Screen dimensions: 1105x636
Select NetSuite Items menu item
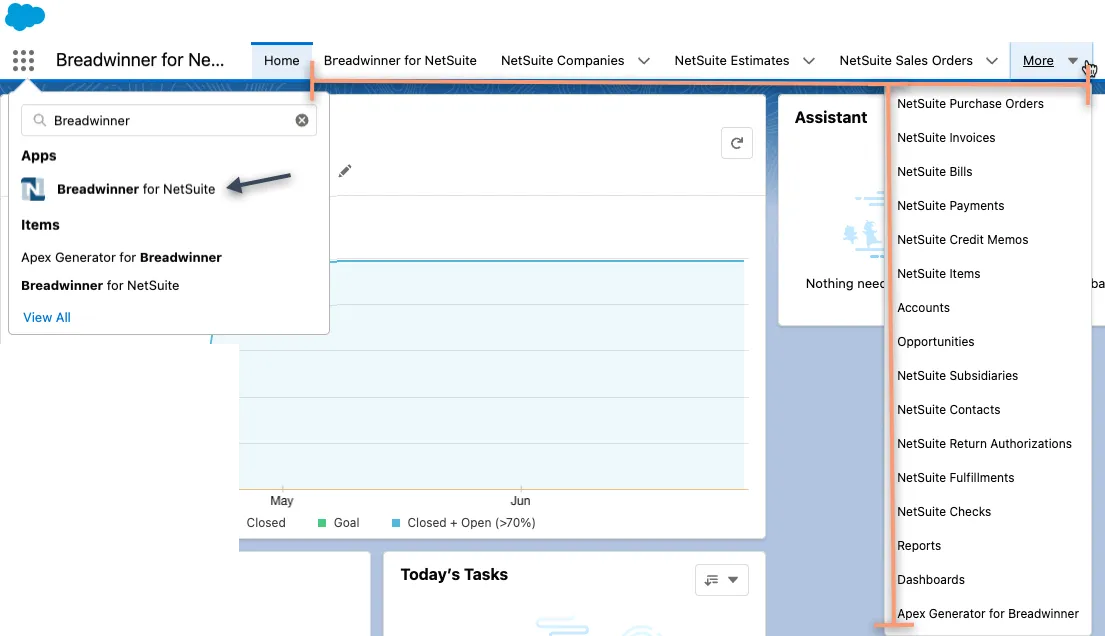click(938, 274)
